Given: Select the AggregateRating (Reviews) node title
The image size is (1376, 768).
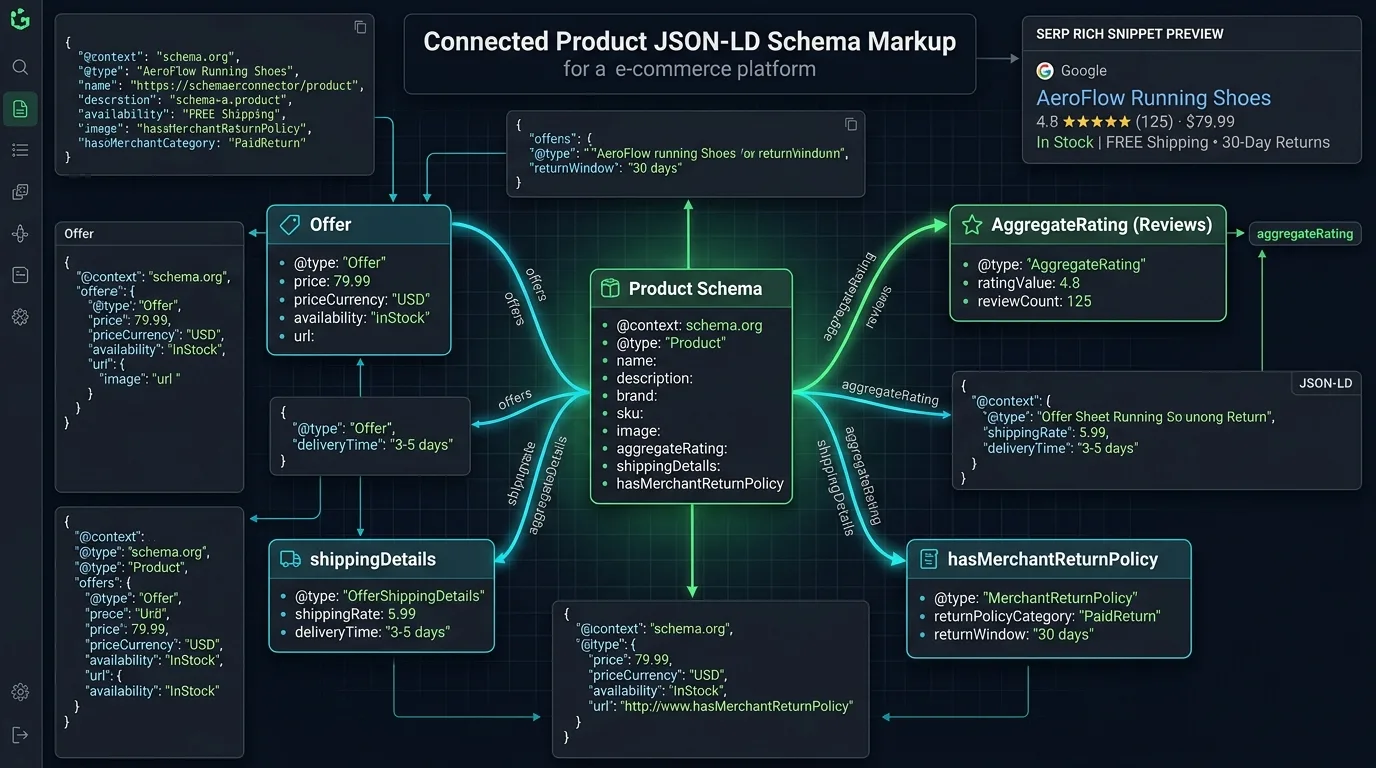Looking at the screenshot, I should (1102, 225).
